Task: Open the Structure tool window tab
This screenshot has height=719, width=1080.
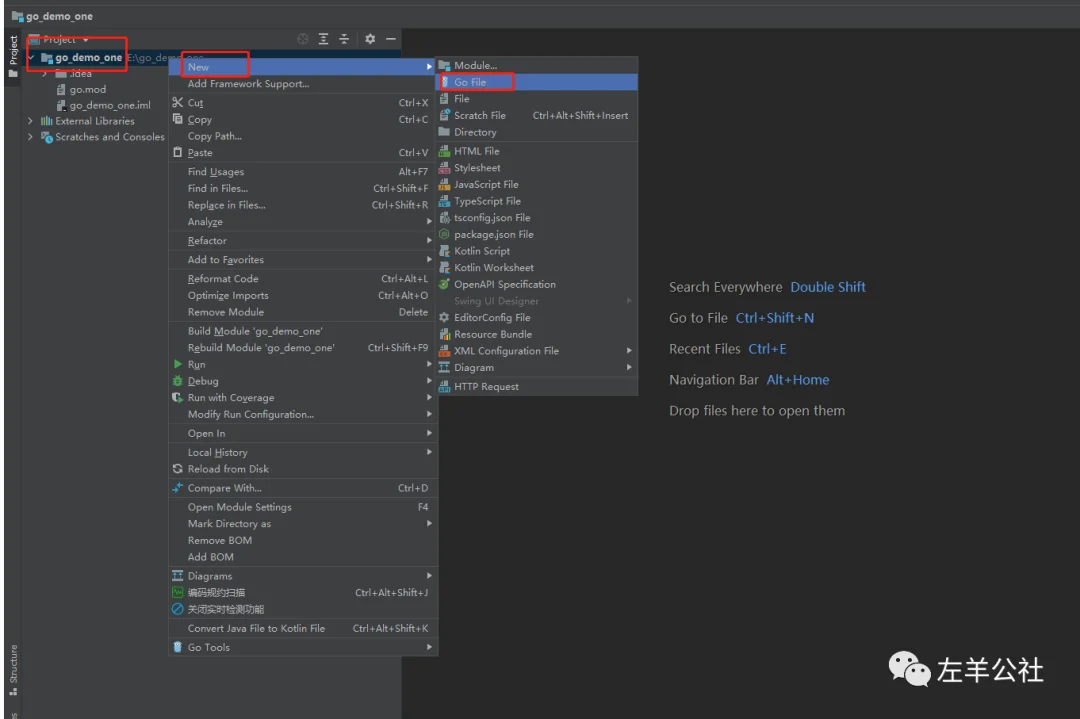Action: [x=13, y=670]
